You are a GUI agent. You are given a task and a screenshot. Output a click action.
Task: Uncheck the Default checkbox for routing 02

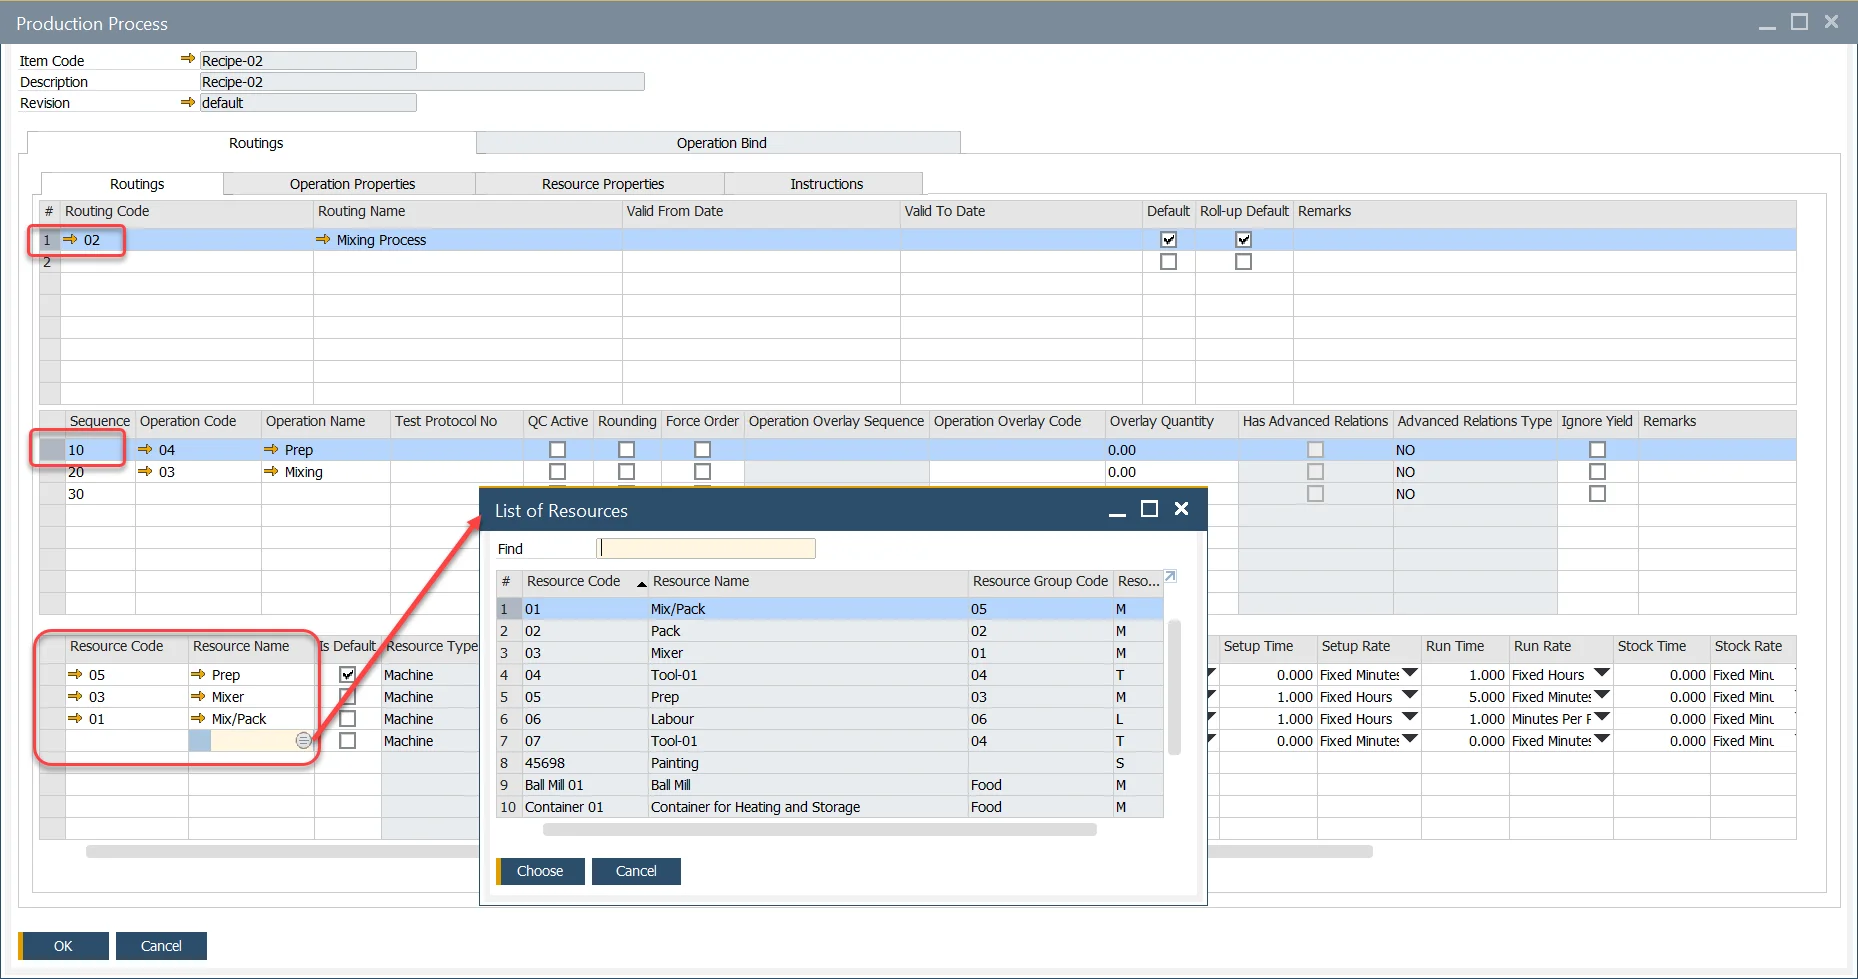1168,240
